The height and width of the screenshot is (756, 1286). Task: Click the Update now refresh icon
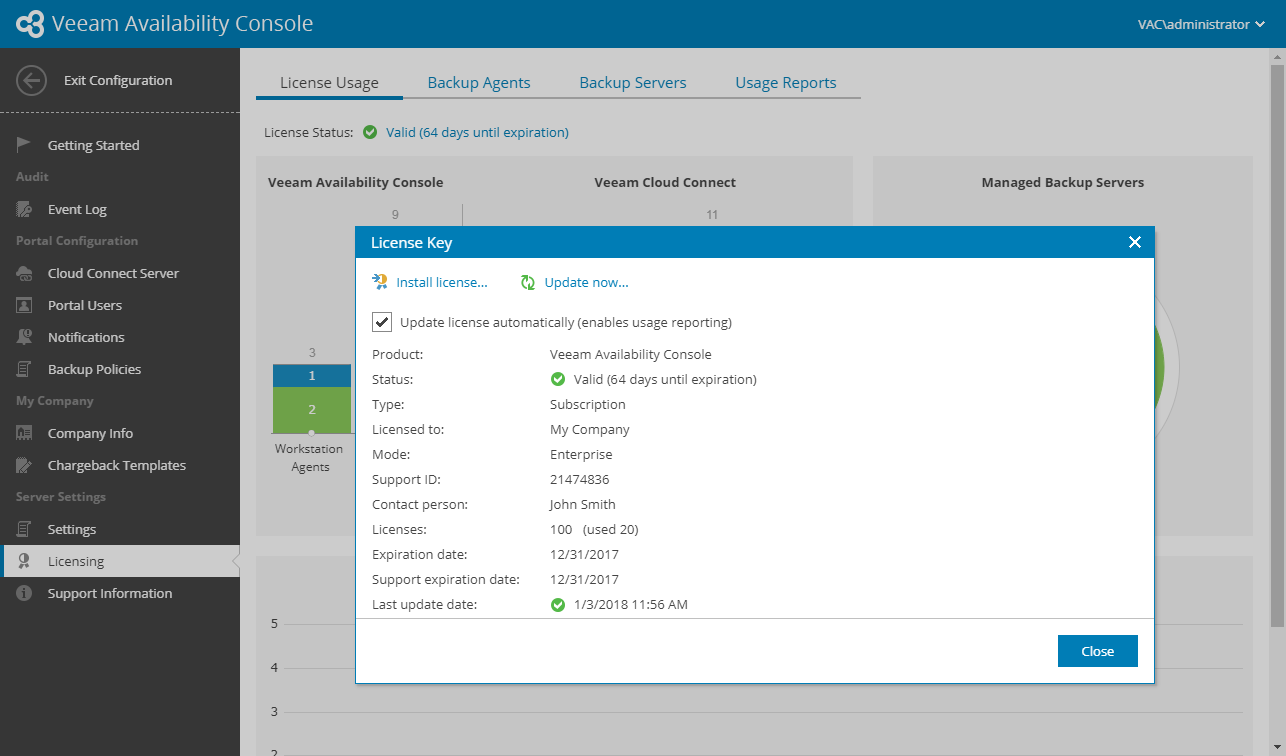528,282
